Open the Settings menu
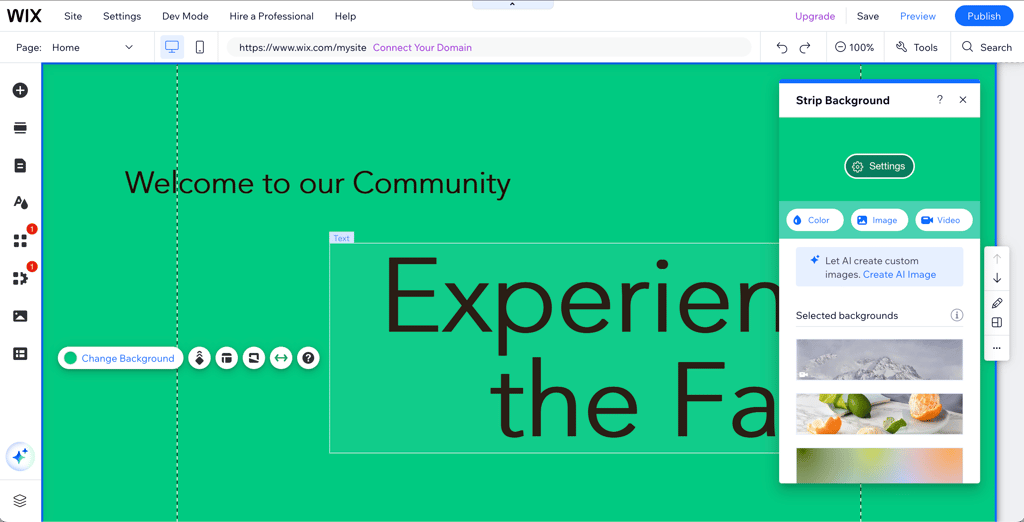 (122, 16)
